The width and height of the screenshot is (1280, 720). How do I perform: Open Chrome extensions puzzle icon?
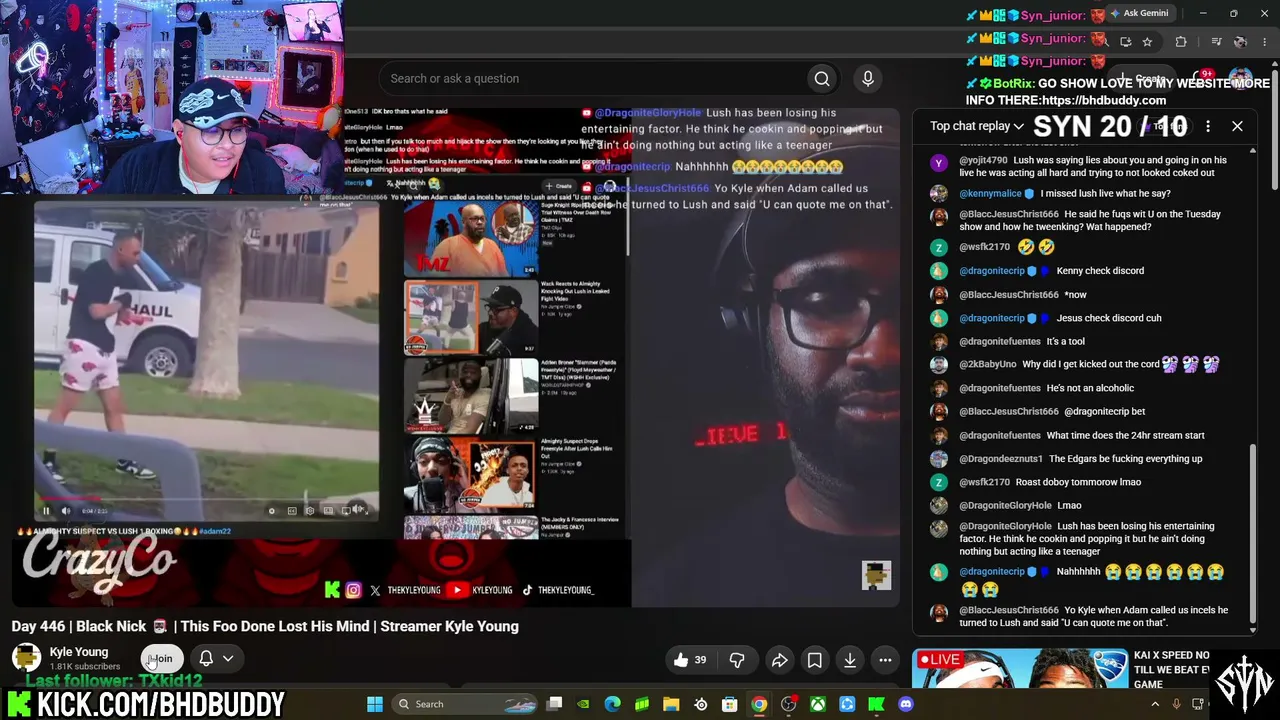(x=1181, y=42)
